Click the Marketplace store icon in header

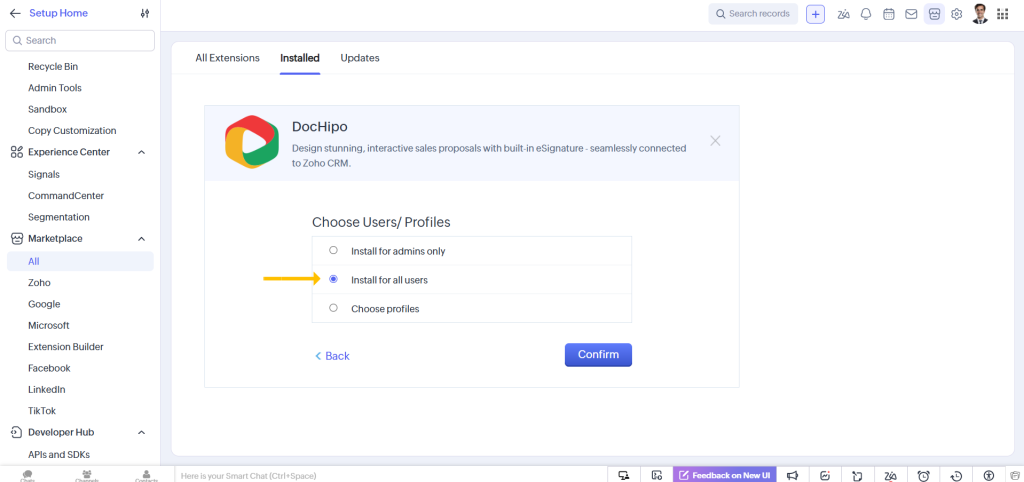point(934,14)
